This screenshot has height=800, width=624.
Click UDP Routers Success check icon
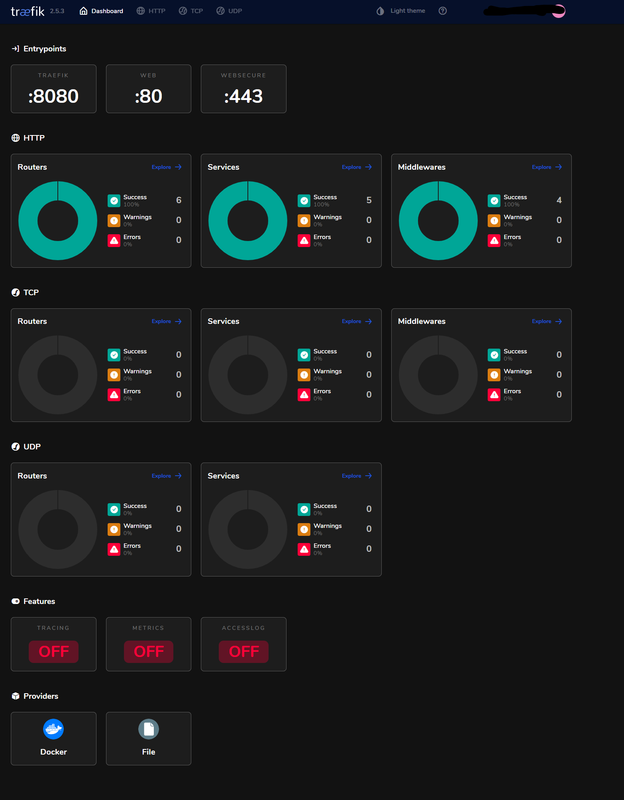point(114,509)
